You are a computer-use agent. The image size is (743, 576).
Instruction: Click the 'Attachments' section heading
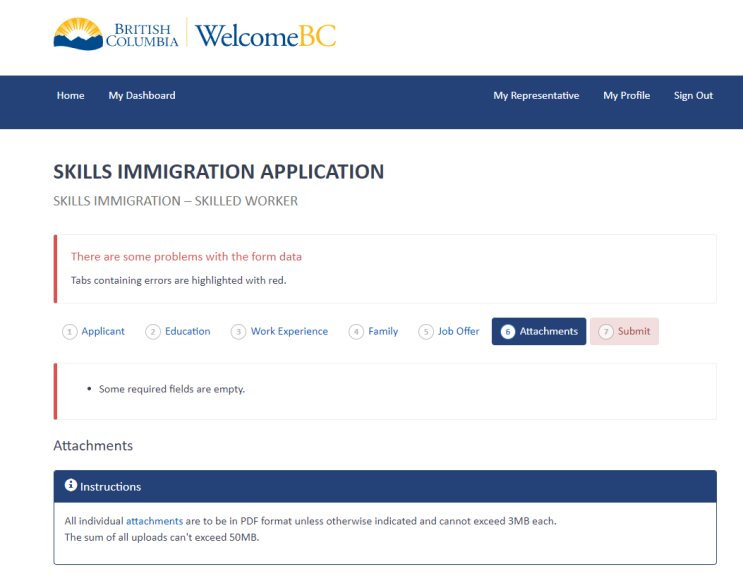pos(93,445)
